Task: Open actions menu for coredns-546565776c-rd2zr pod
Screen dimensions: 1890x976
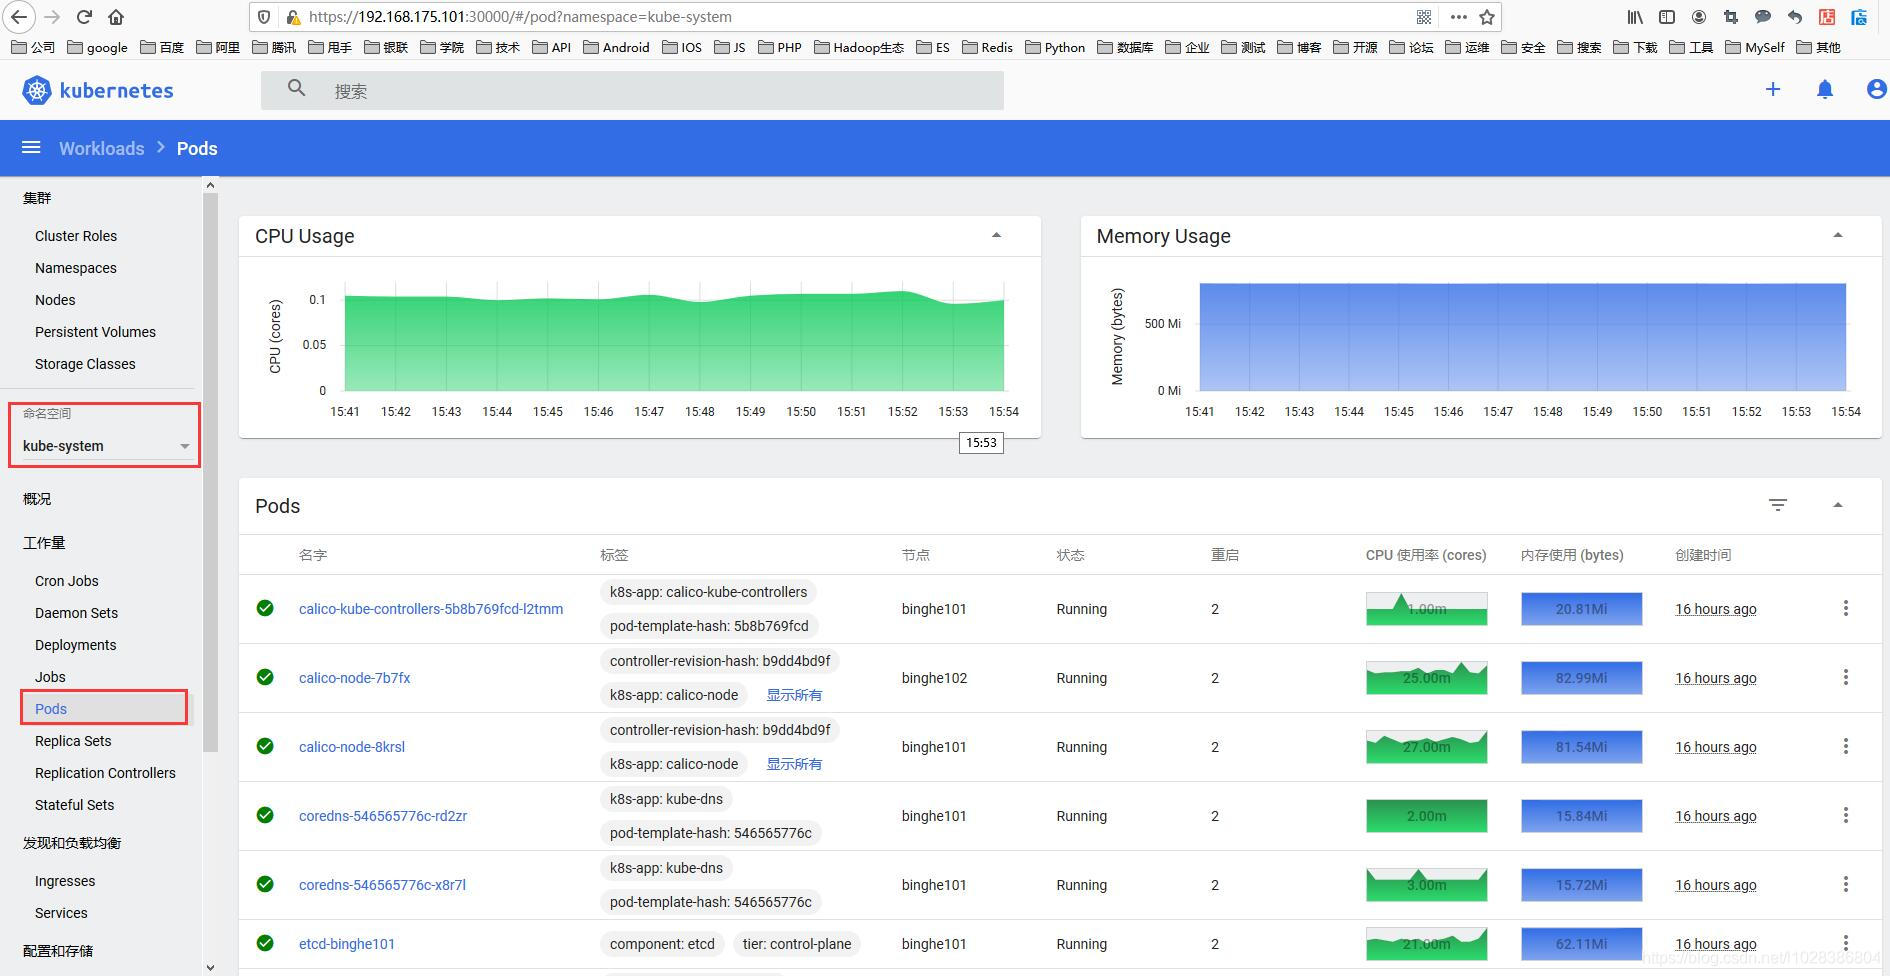Action: pos(1846,815)
